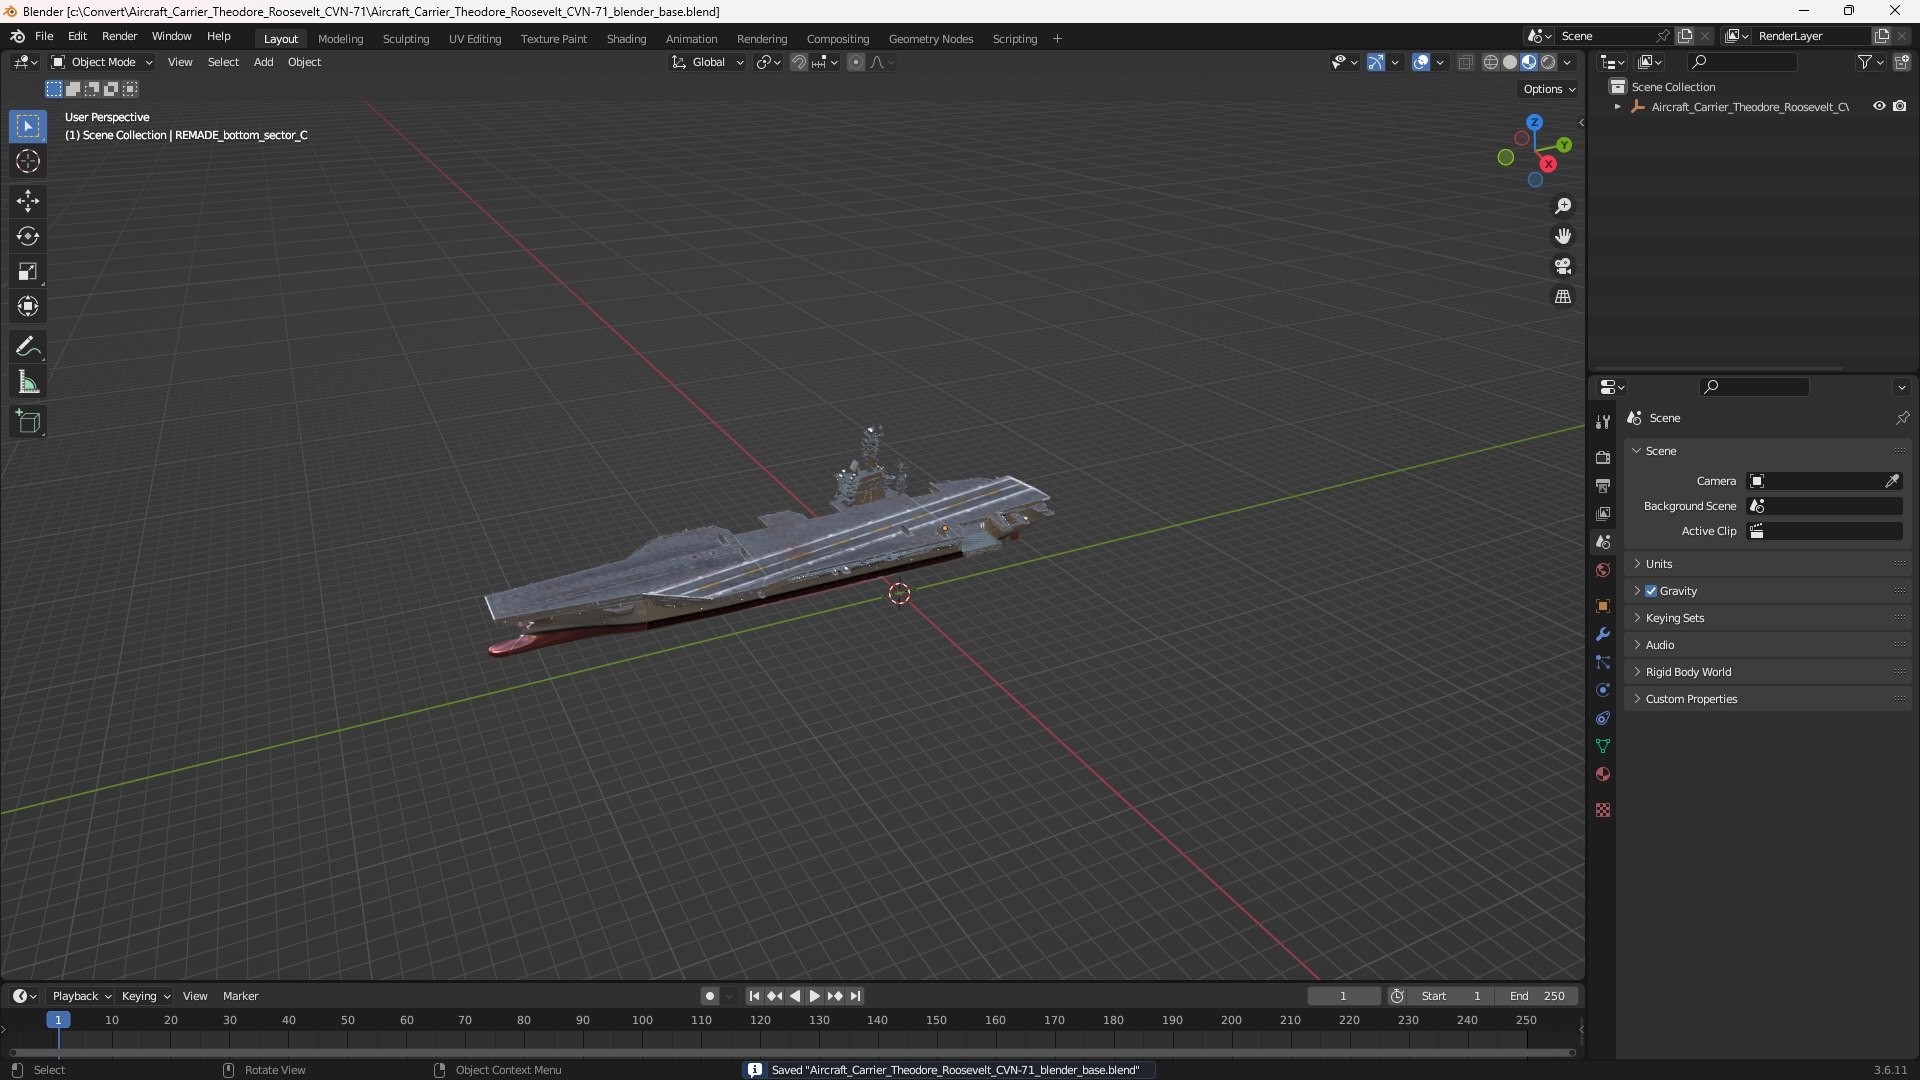Select the Rotate tool

click(x=28, y=236)
